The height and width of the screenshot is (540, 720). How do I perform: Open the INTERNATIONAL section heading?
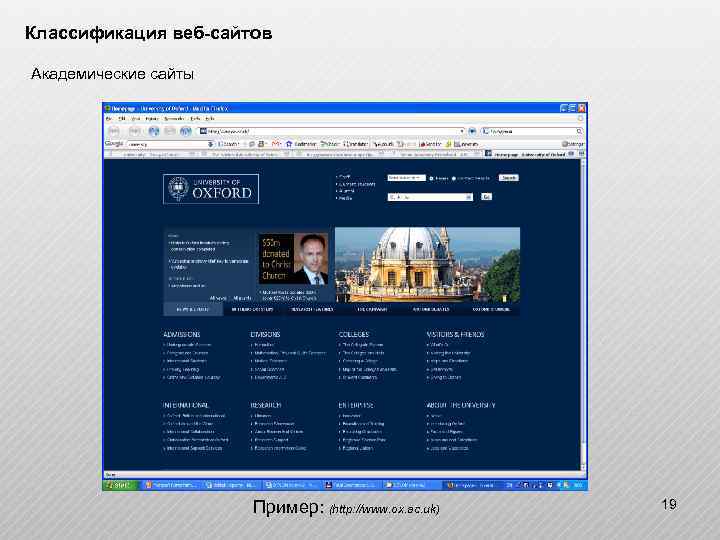186,405
